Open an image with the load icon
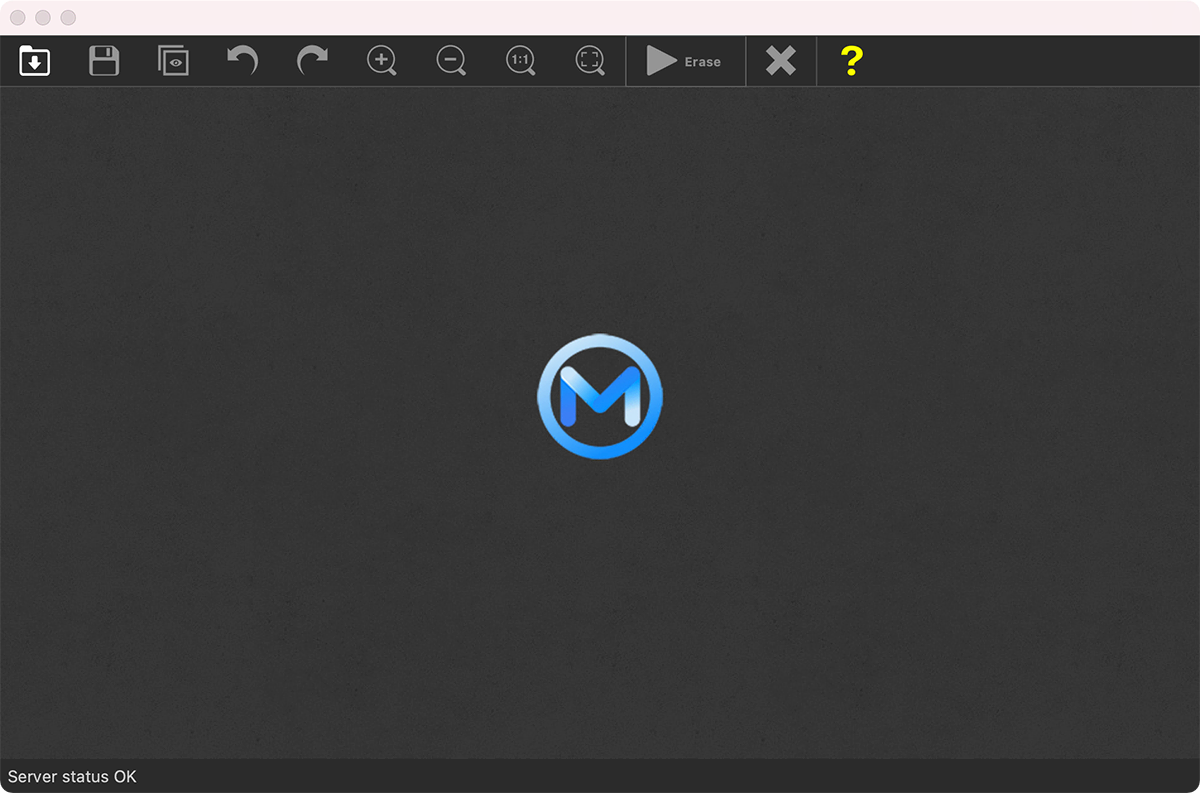Screen dimensions: 1200x793 pos(35,61)
